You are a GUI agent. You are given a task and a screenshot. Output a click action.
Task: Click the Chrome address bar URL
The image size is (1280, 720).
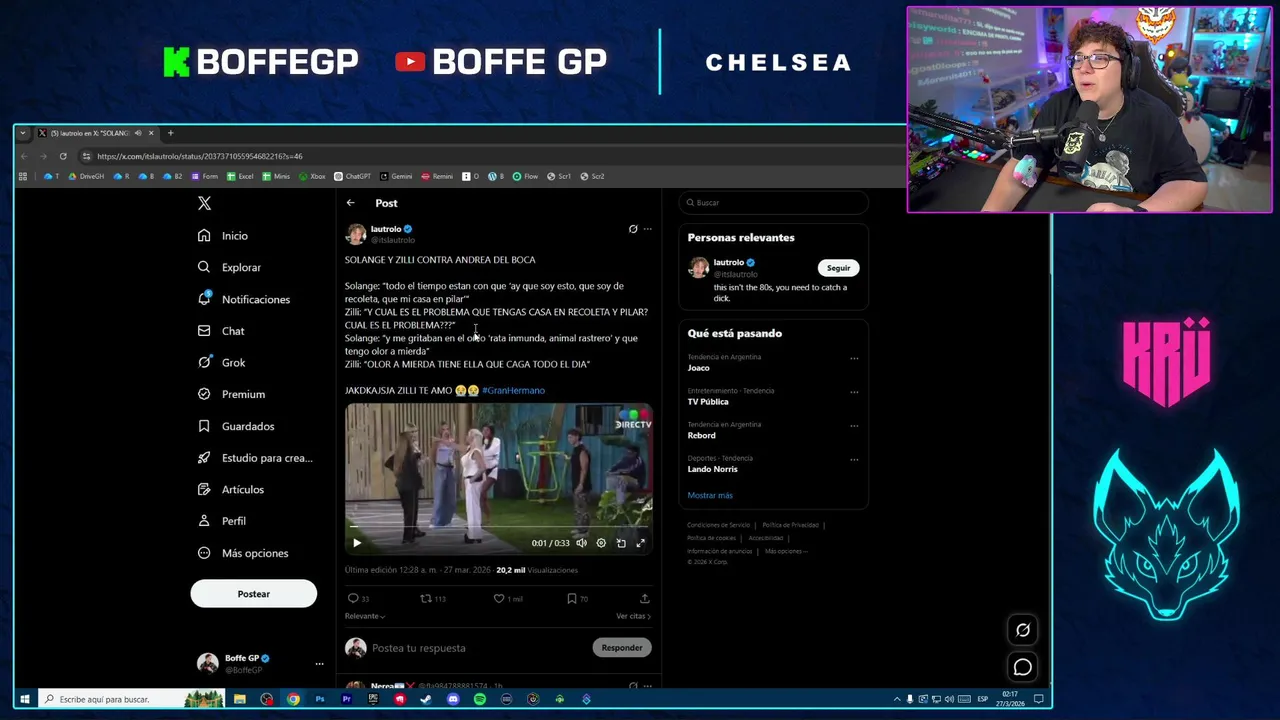click(x=200, y=156)
